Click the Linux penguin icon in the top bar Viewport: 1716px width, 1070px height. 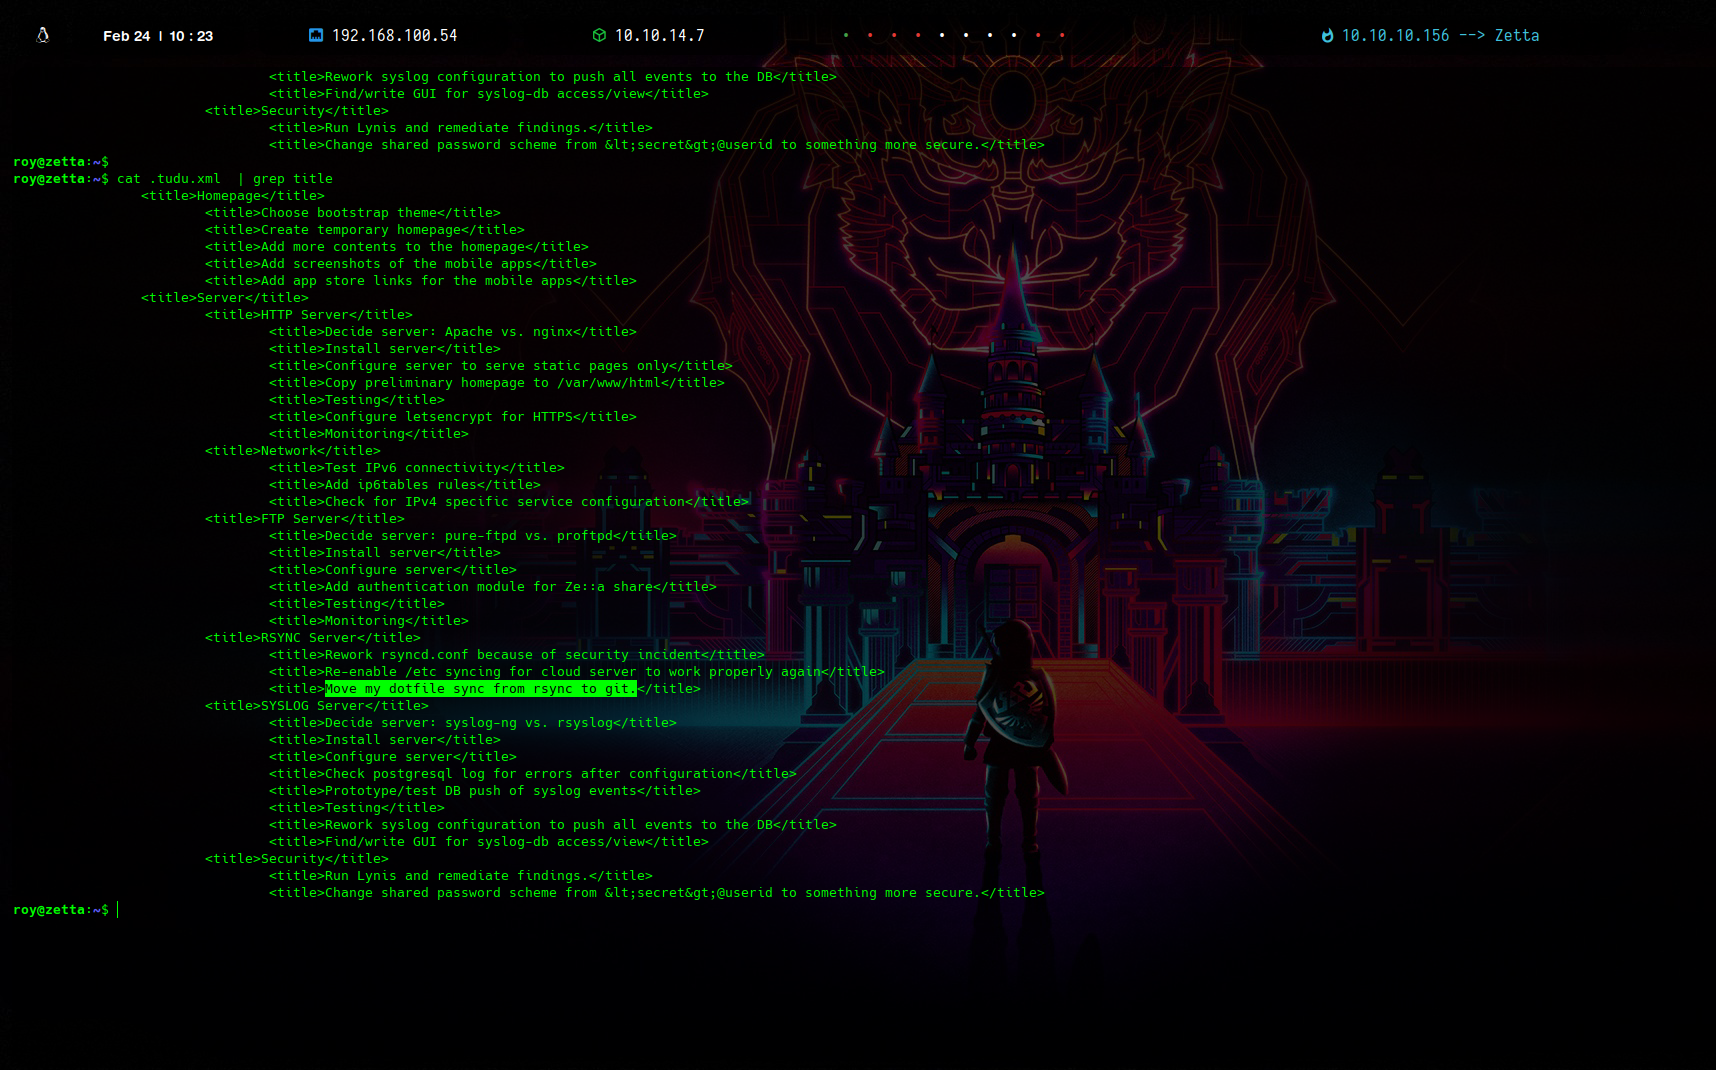click(x=42, y=35)
